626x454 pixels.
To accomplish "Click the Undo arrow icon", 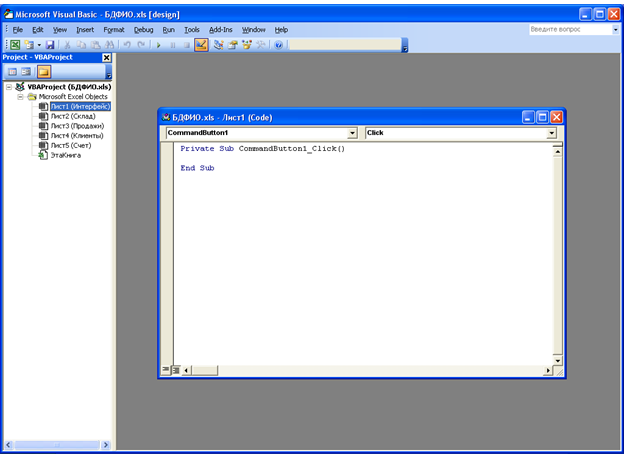I will [127, 45].
